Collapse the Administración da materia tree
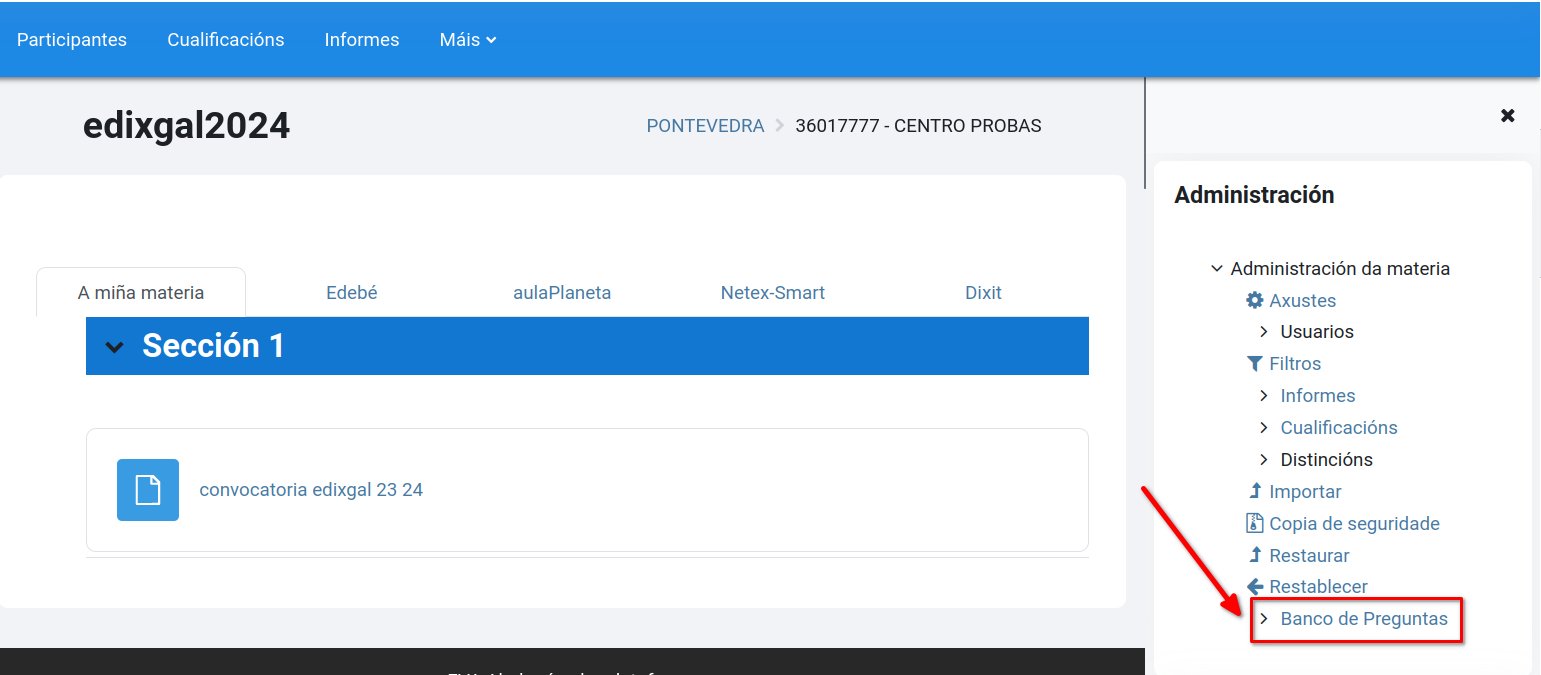Image resolution: width=1541 pixels, height=675 pixels. pyautogui.click(x=1217, y=268)
